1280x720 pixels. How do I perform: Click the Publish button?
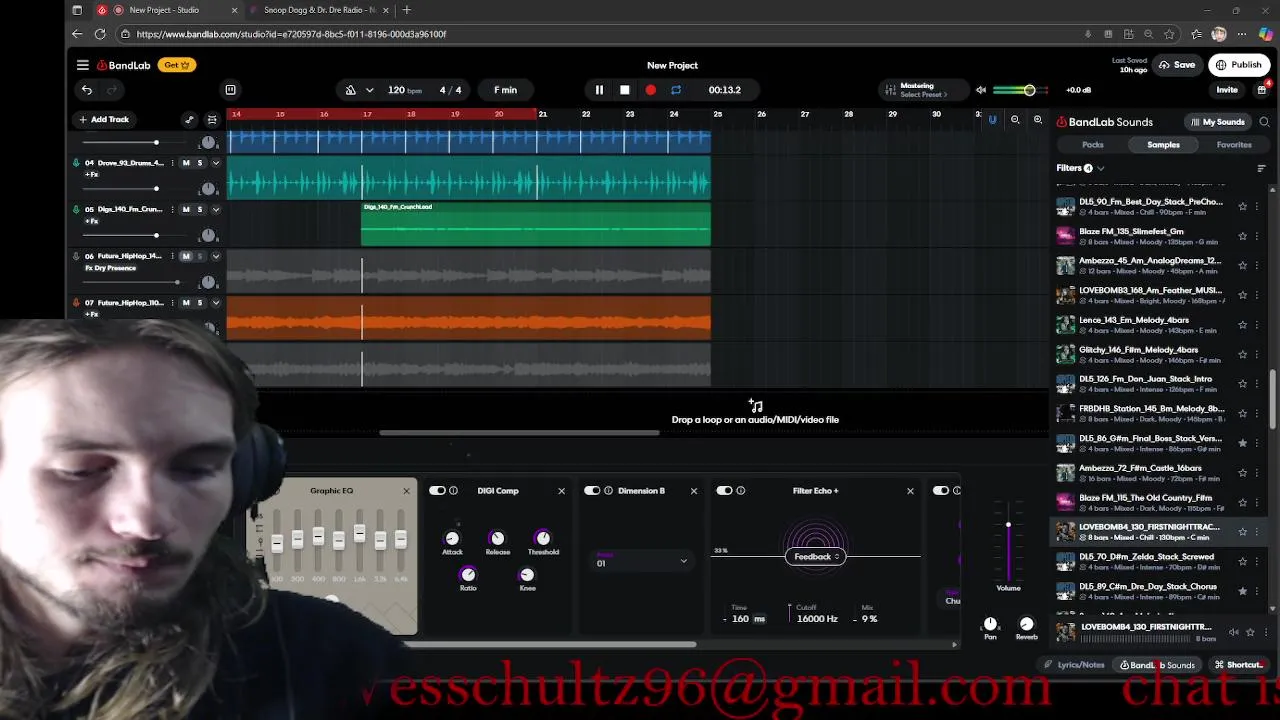coord(1239,65)
